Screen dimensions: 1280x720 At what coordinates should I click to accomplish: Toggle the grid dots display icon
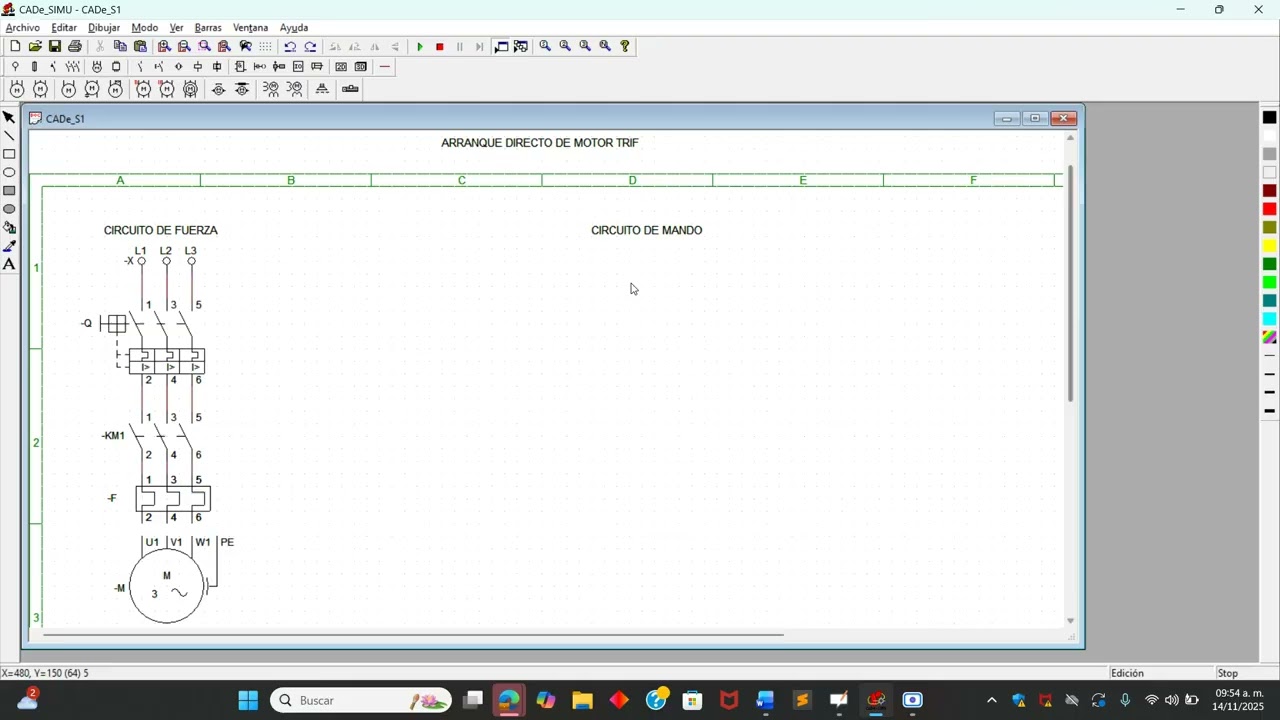265,46
